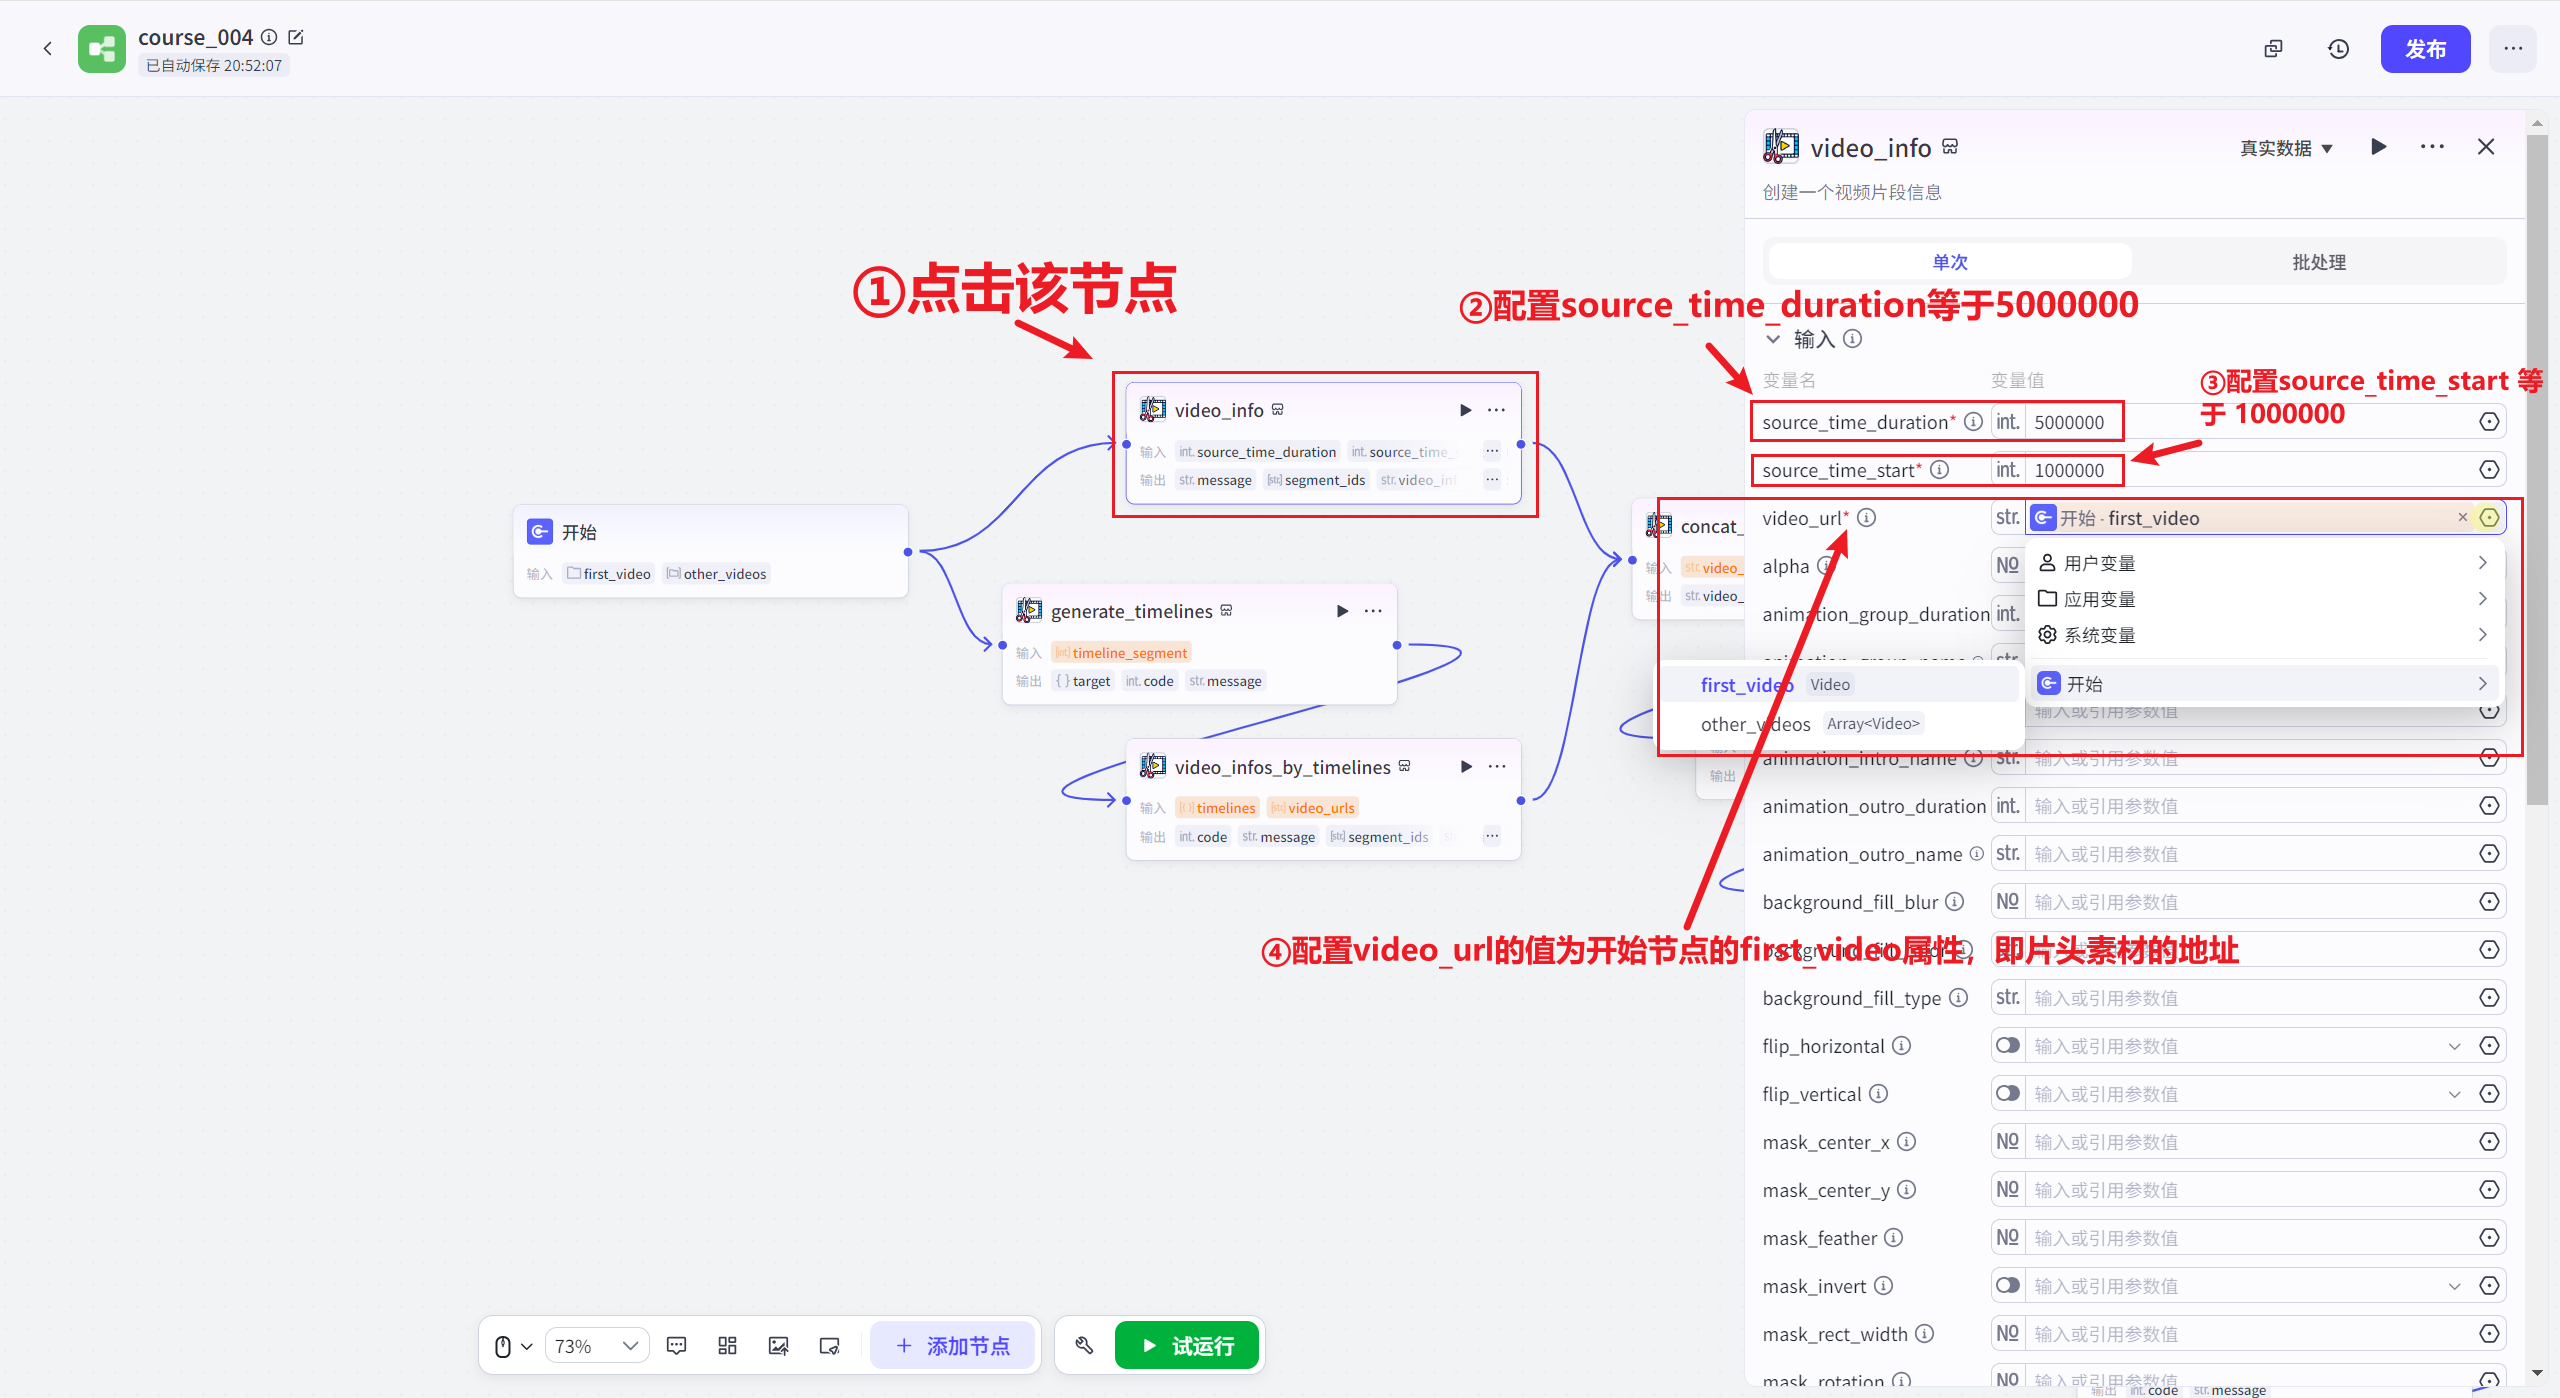
Task: Toggle the flip_vertical switch
Action: [2007, 1093]
